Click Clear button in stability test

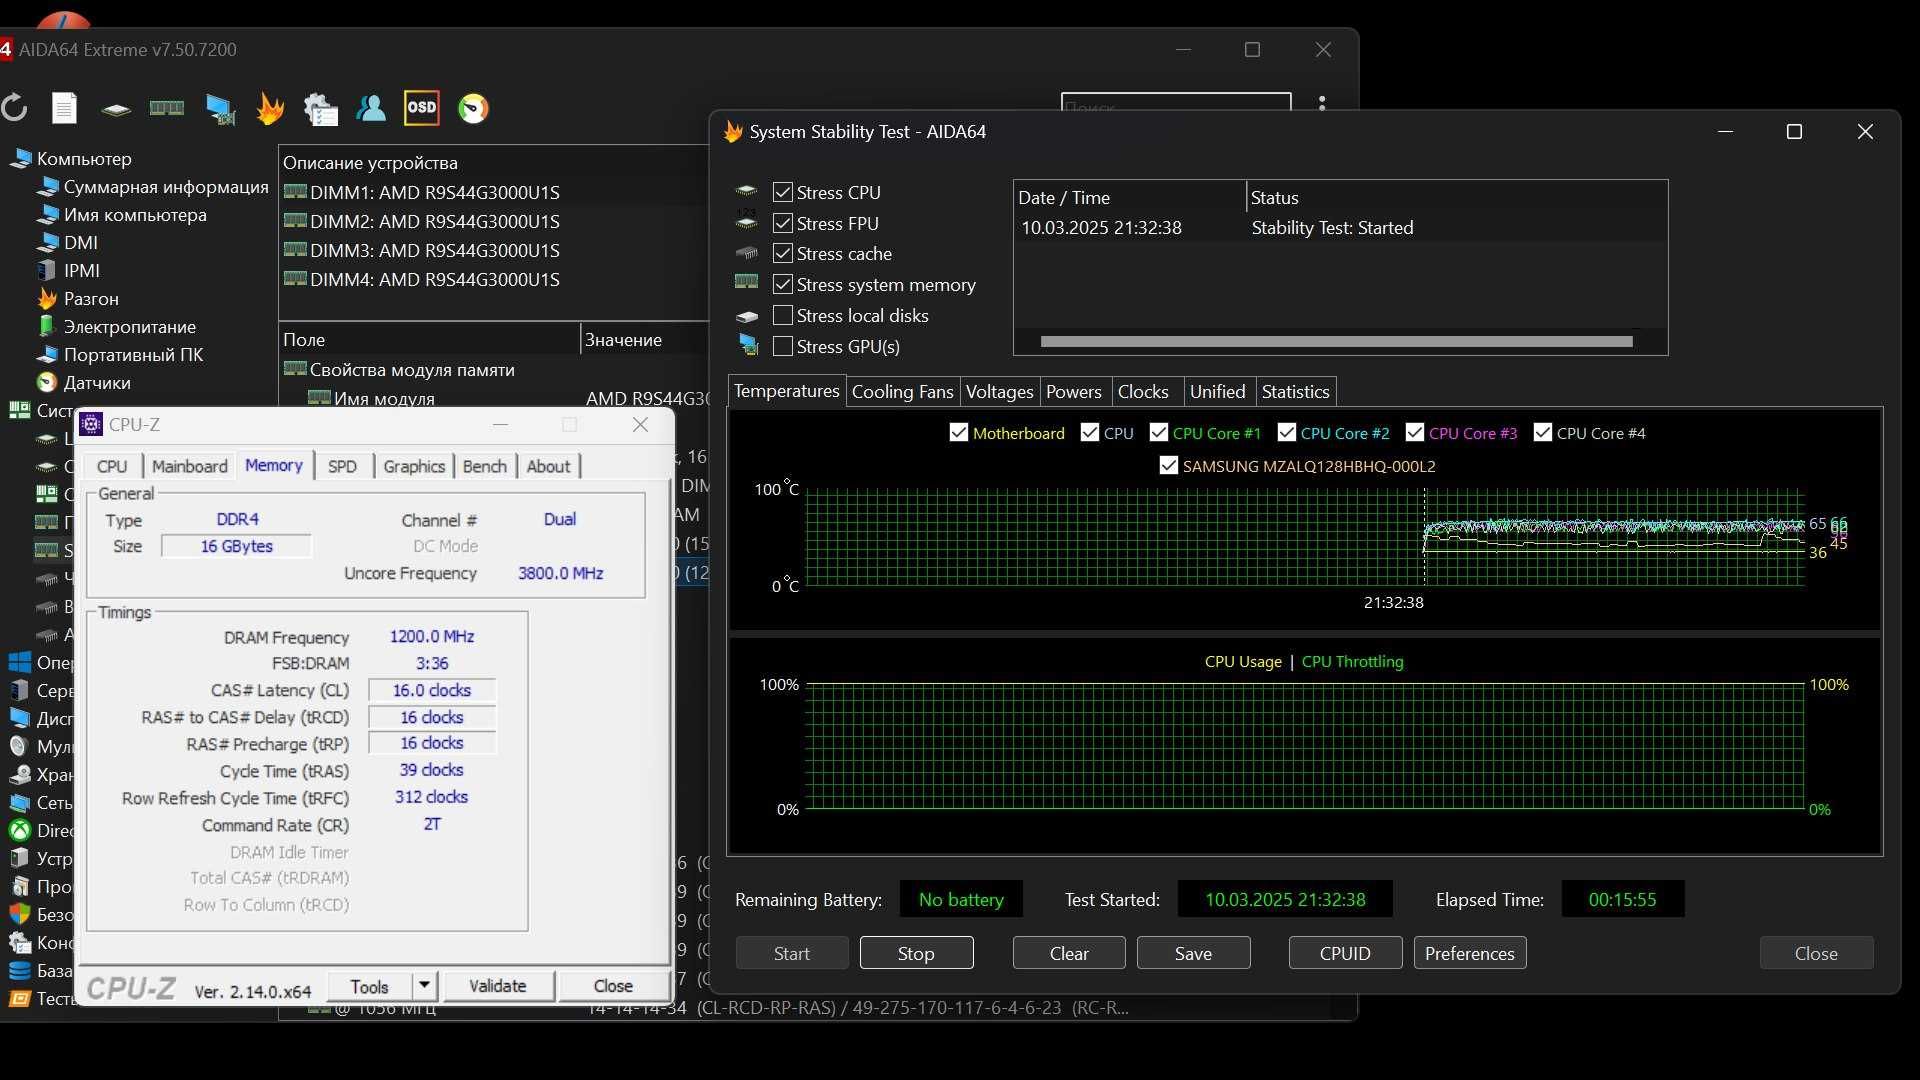coord(1069,953)
